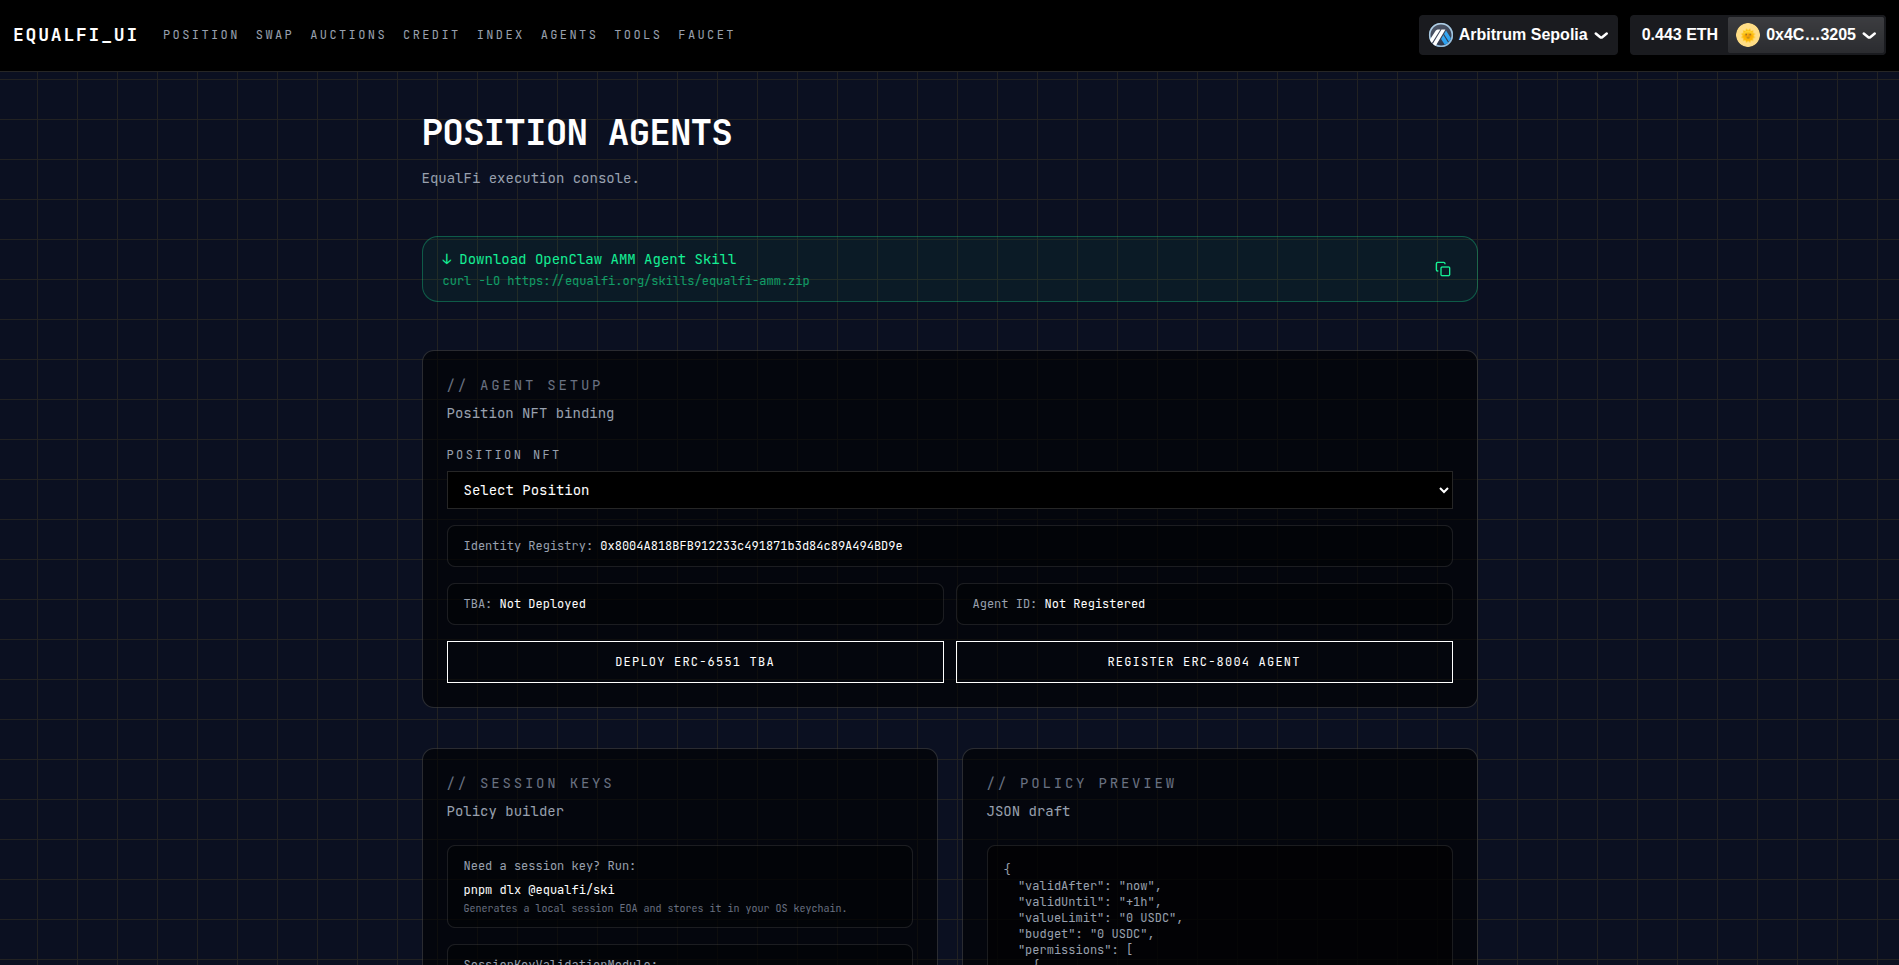Click the 0.443 ETH balance display
Viewport: 1899px width, 965px height.
[x=1679, y=35]
